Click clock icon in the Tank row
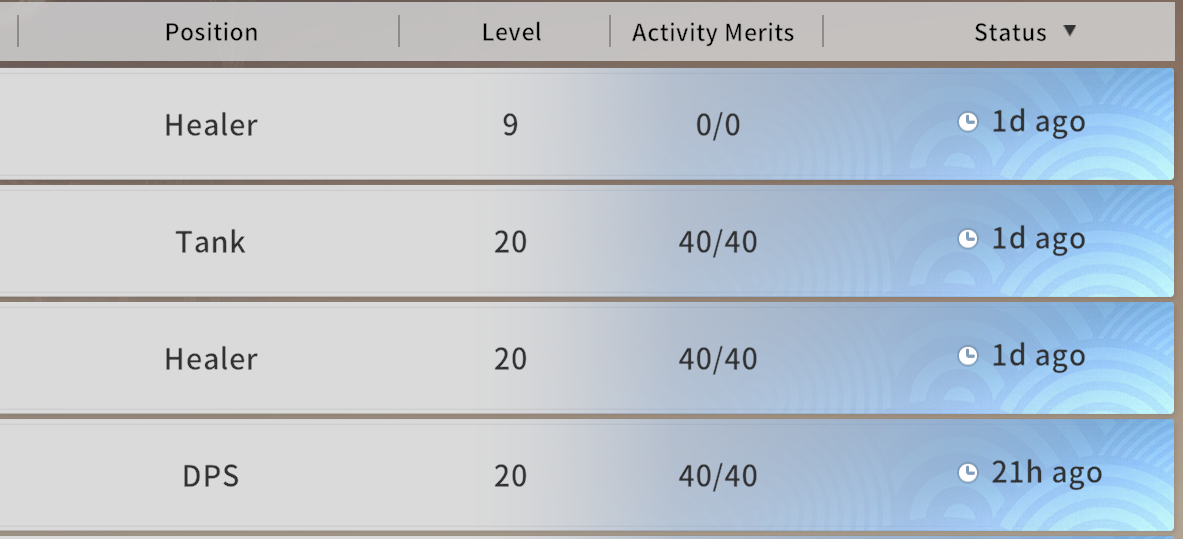The height and width of the screenshot is (539, 1183). tap(967, 239)
